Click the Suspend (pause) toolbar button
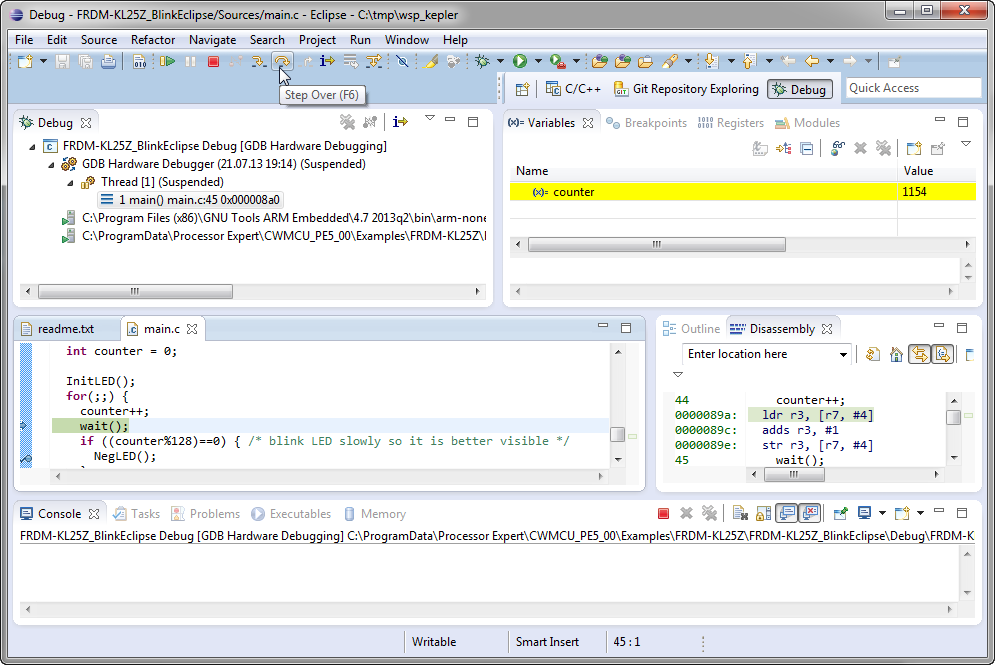Viewport: 995px width, 665px height. [190, 62]
